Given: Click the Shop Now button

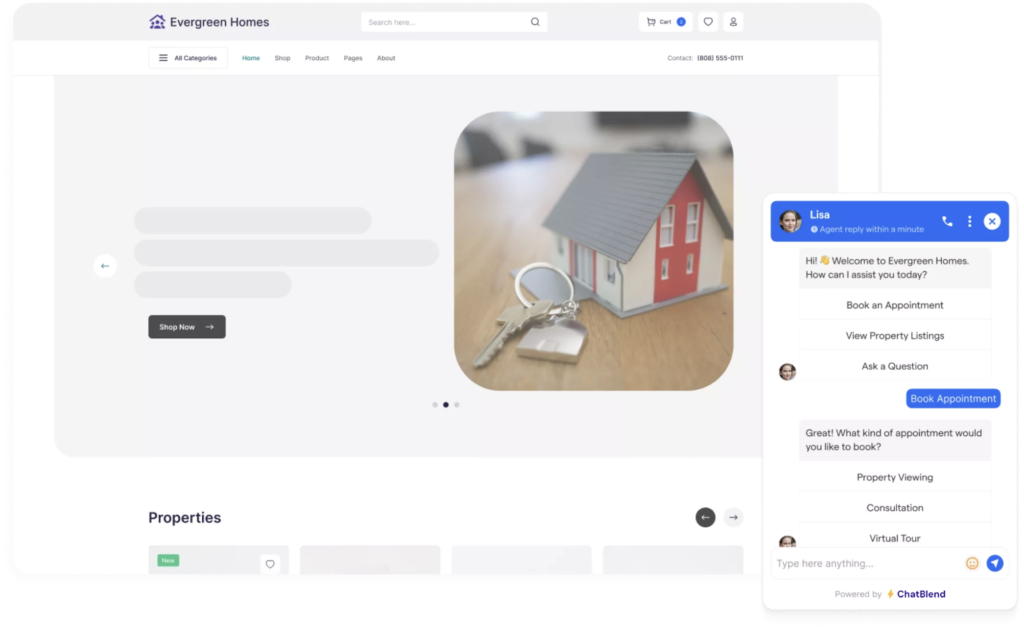Looking at the screenshot, I should 187,327.
